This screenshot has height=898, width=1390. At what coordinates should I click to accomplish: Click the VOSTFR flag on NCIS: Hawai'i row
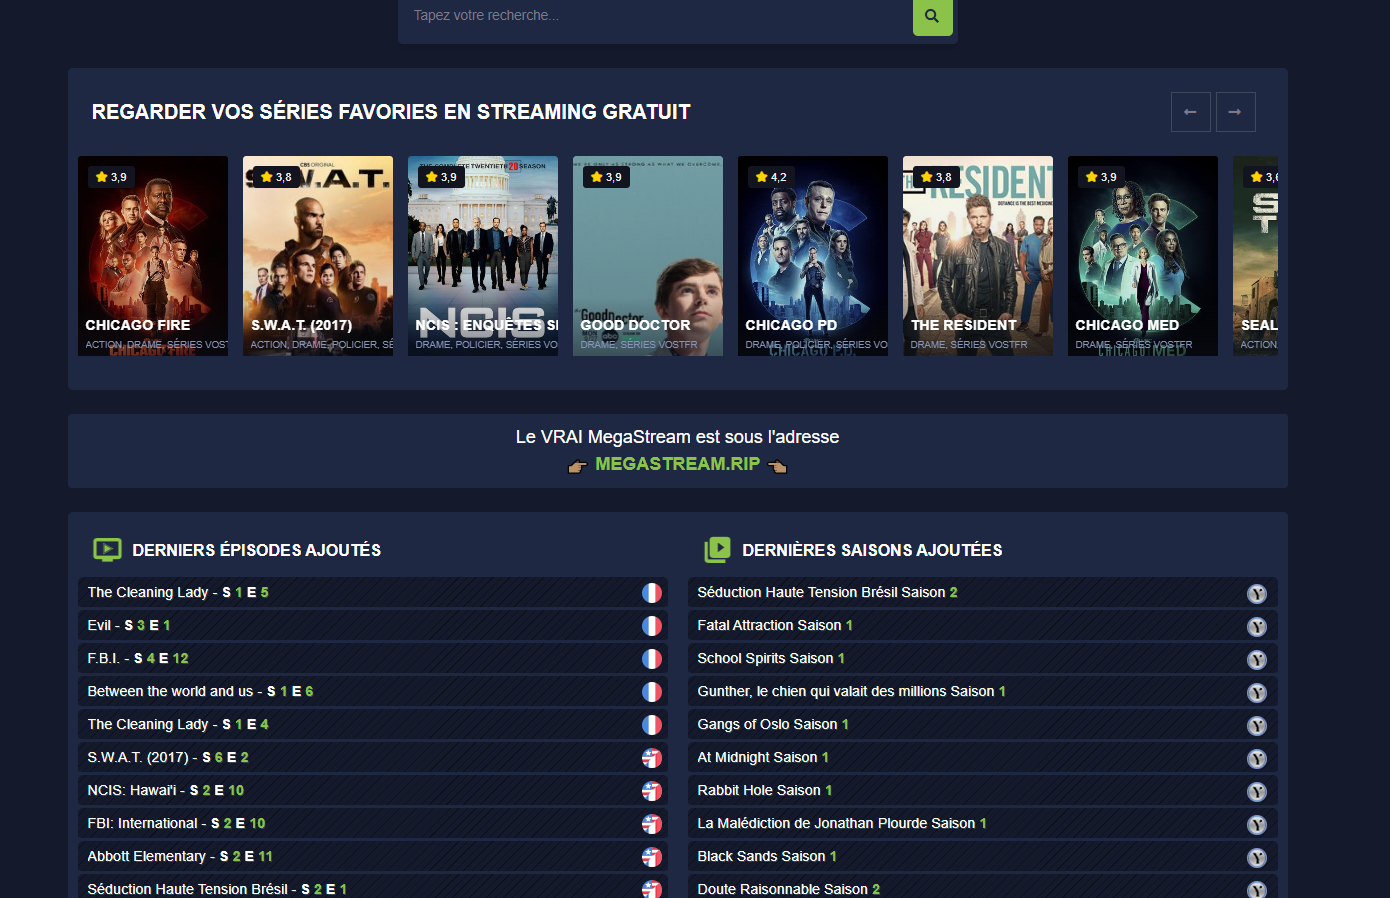[x=652, y=791]
